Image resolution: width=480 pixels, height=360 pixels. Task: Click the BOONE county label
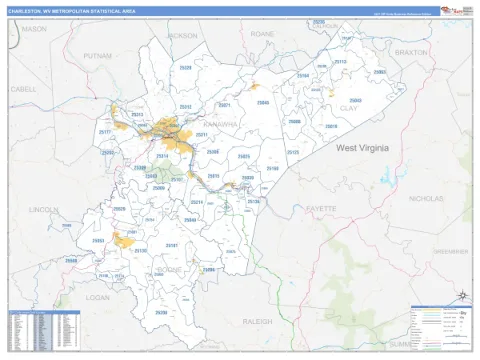pos(170,269)
